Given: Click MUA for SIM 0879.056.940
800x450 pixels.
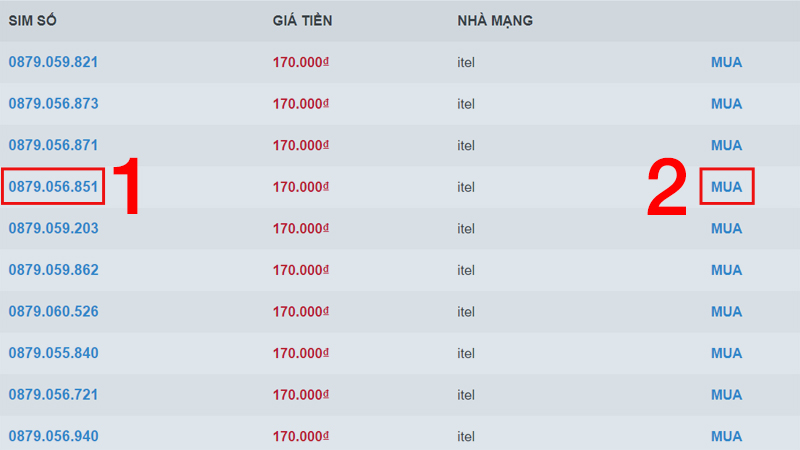Looking at the screenshot, I should pos(727,436).
